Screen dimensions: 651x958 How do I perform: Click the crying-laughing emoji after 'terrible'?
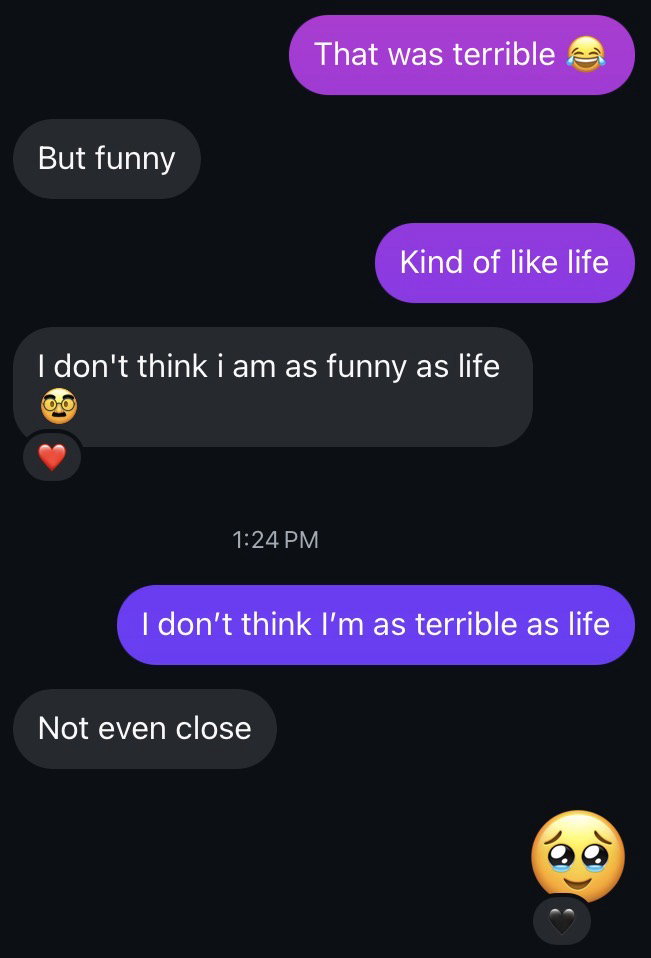point(586,54)
